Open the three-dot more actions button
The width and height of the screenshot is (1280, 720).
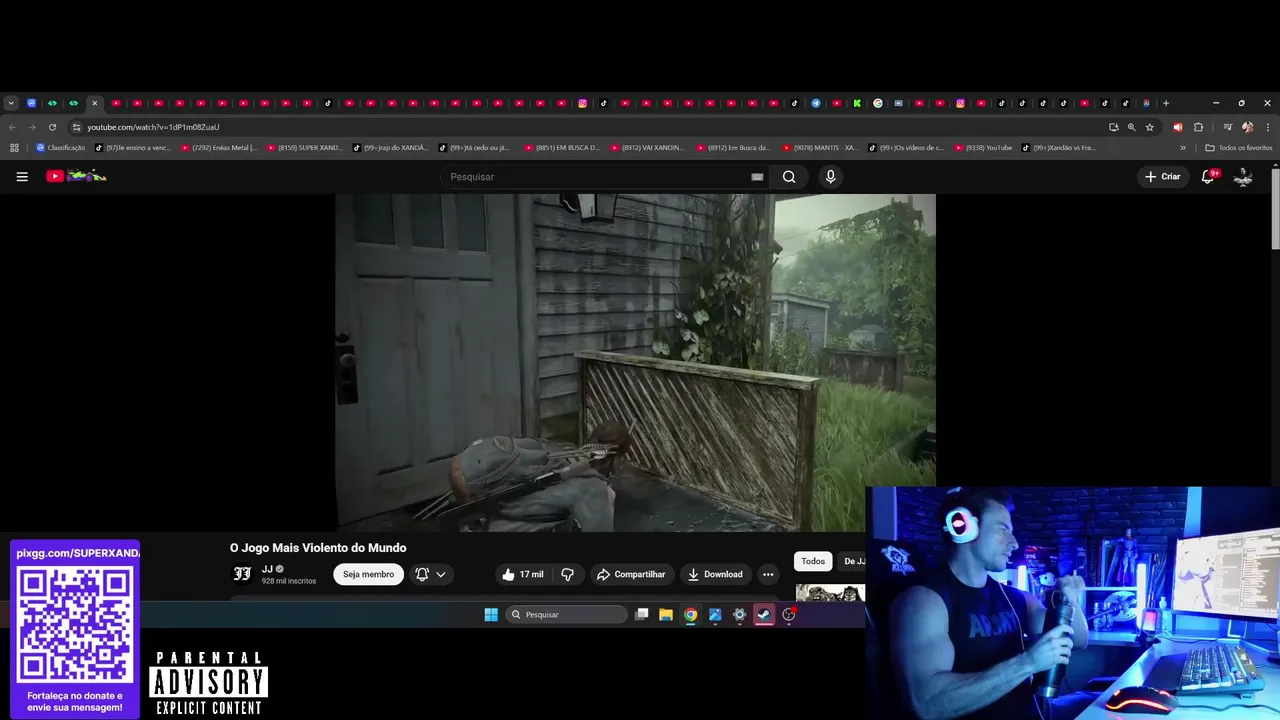tap(768, 574)
